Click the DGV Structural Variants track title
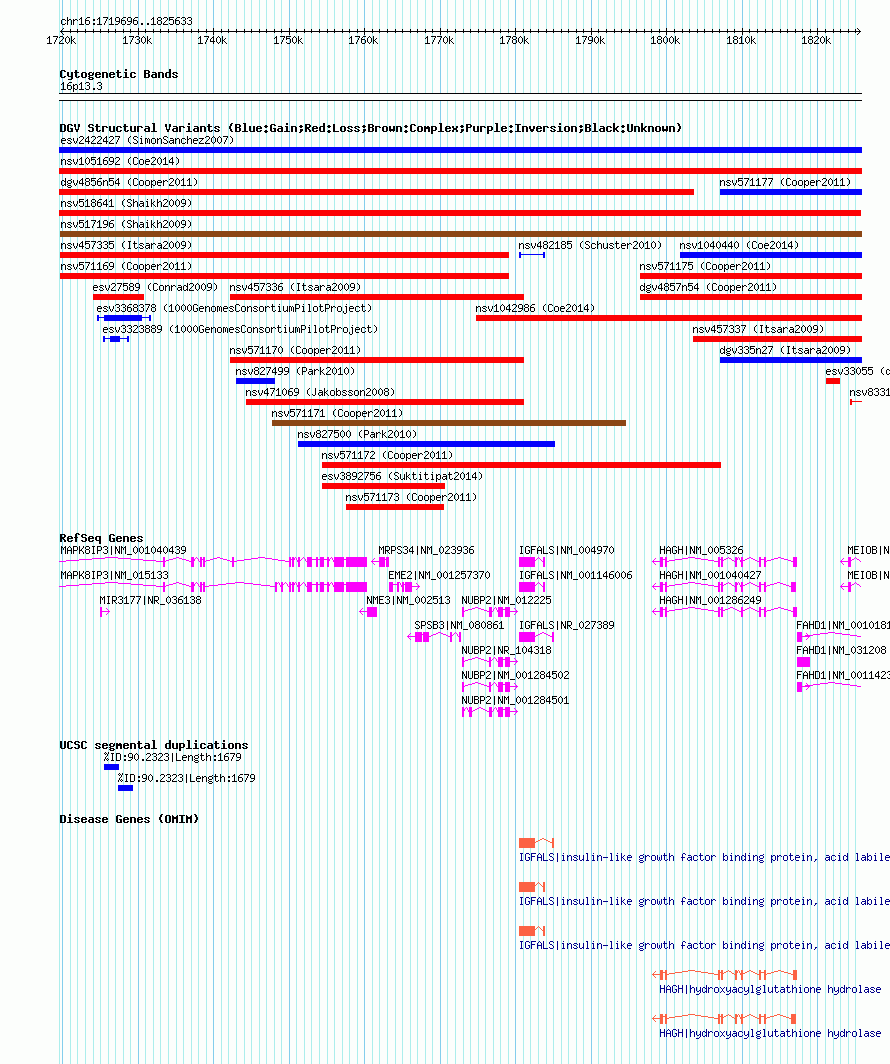 click(370, 128)
